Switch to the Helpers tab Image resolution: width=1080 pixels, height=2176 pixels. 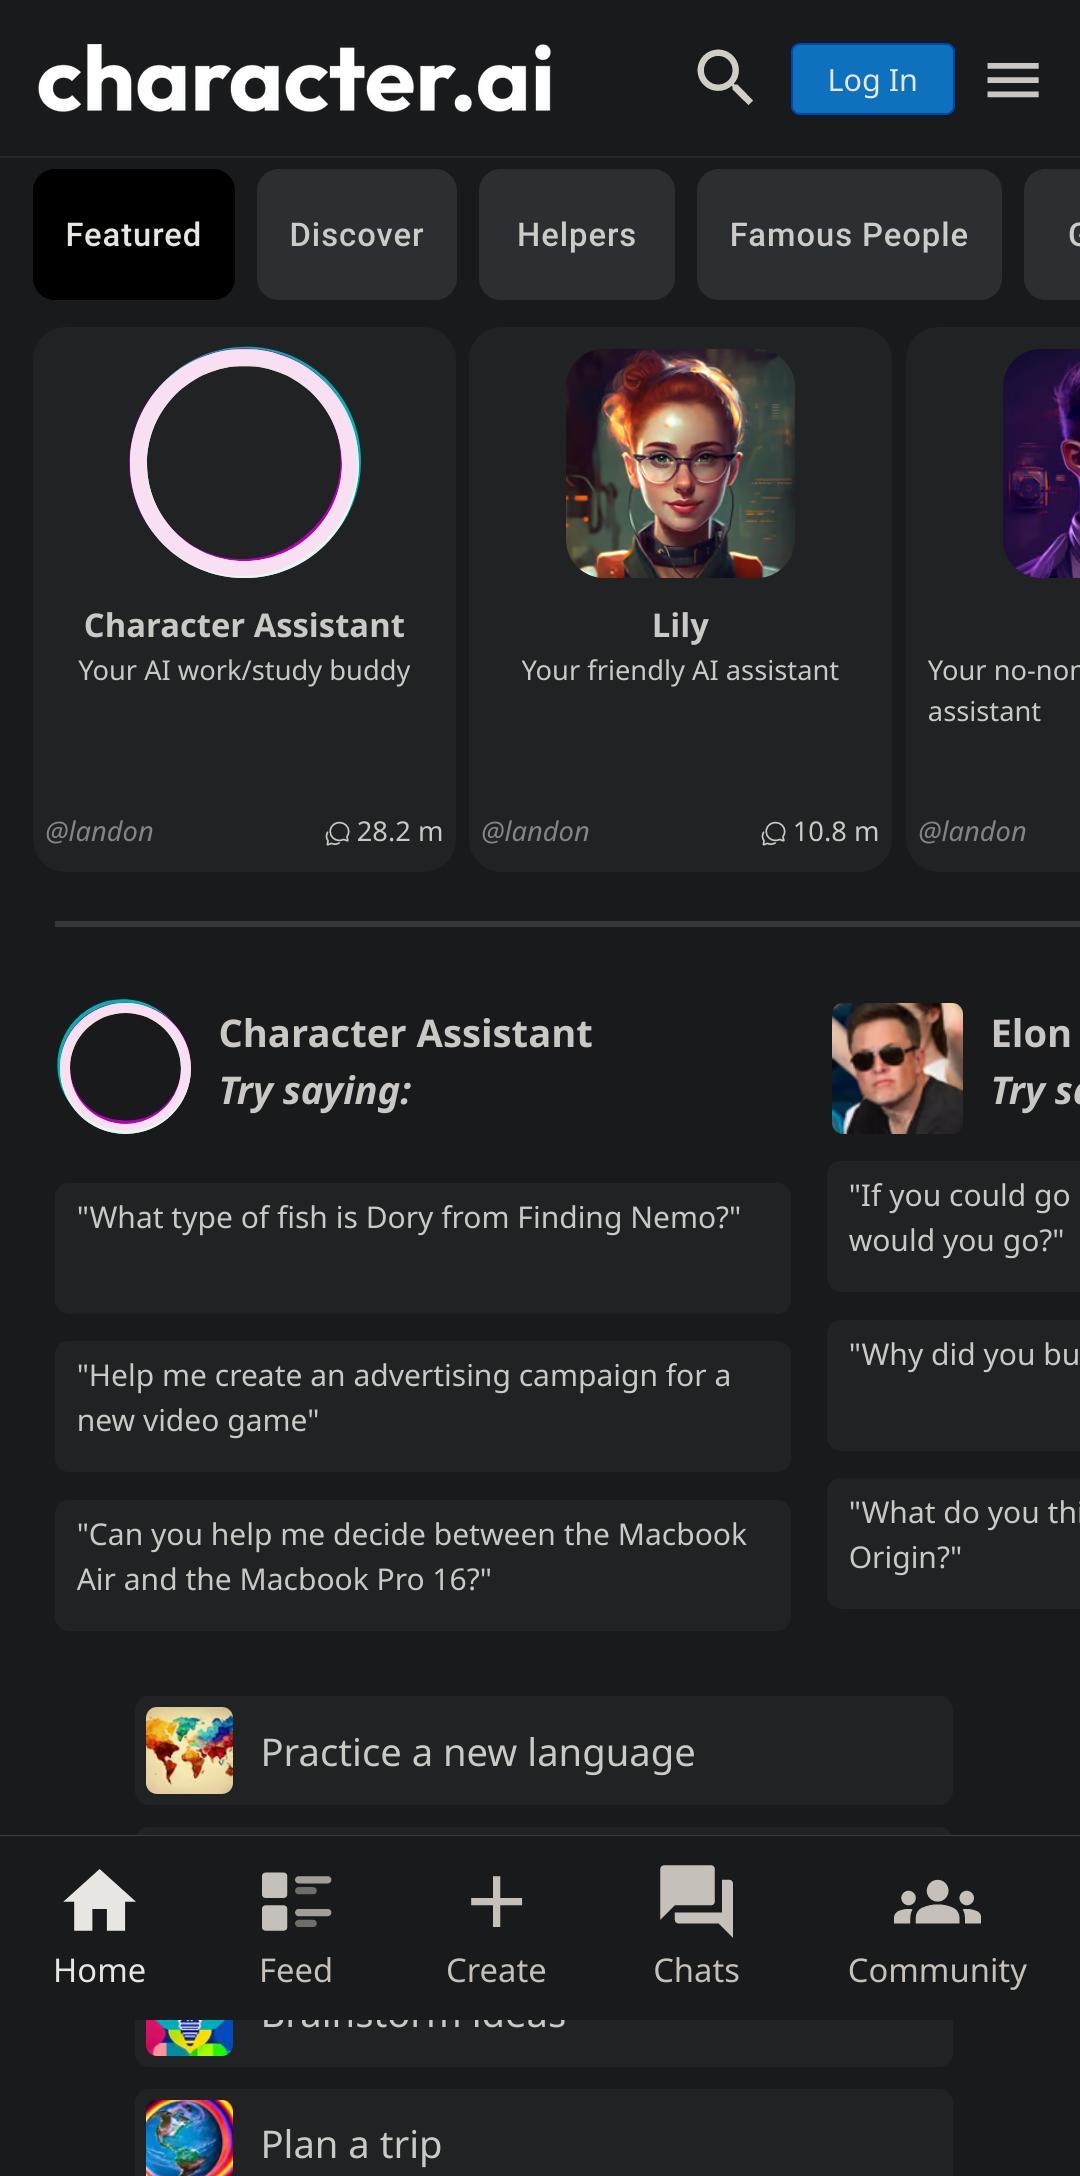coord(577,234)
